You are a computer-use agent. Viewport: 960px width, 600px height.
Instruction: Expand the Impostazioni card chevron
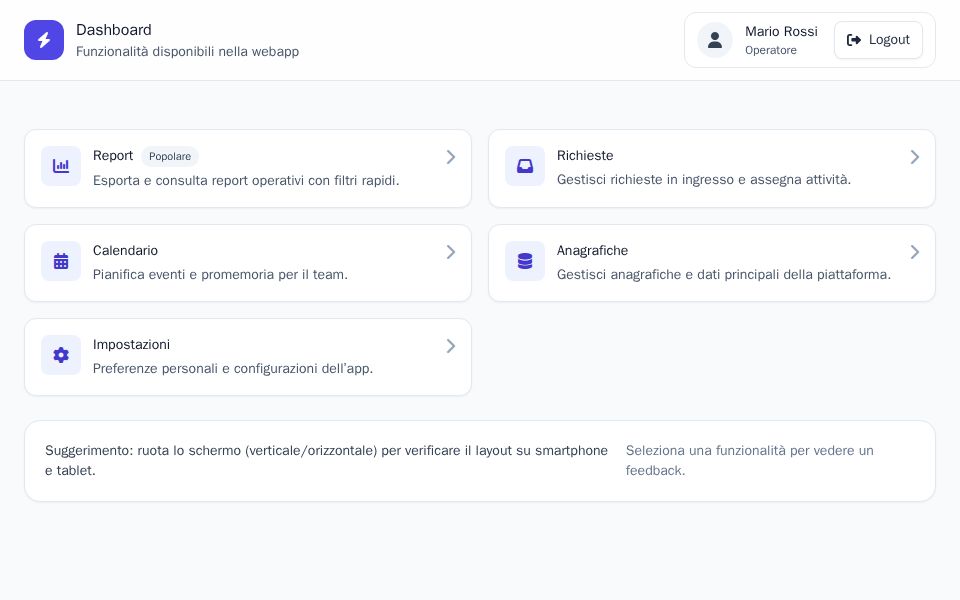[x=451, y=346]
